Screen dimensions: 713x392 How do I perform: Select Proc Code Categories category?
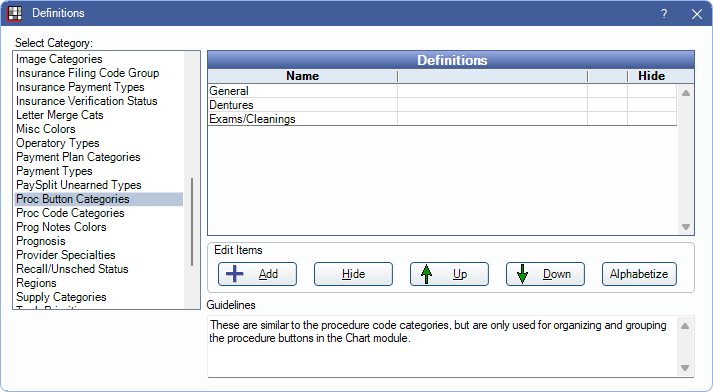point(99,213)
